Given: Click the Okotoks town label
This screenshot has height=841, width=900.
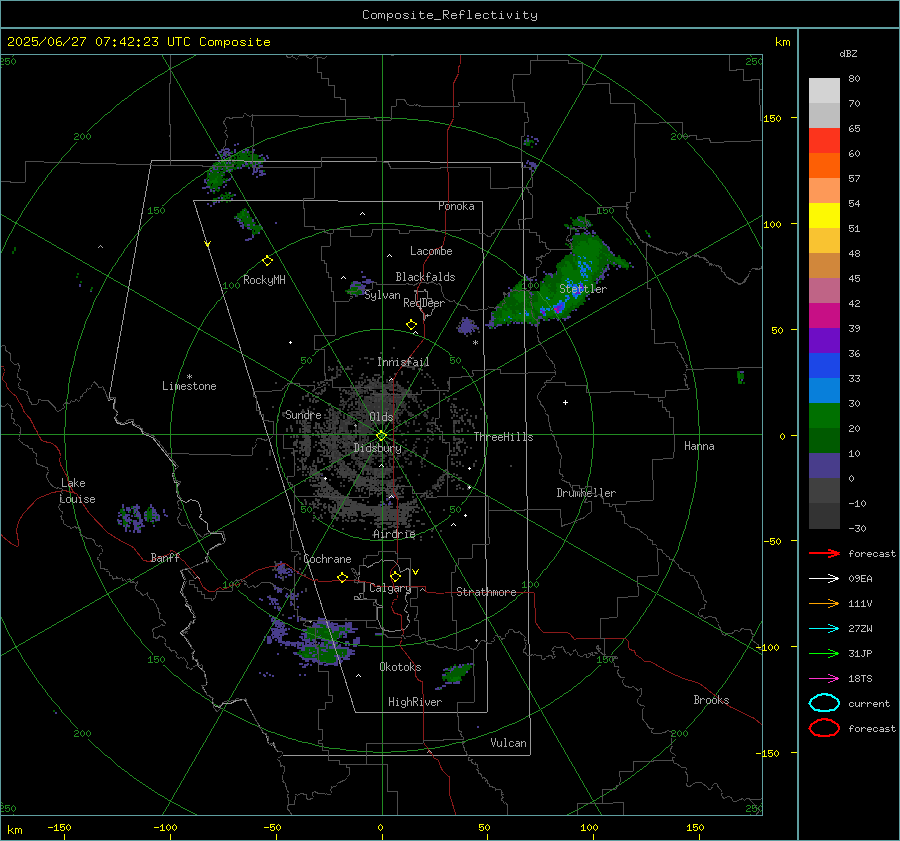Looking at the screenshot, I should coord(400,667).
